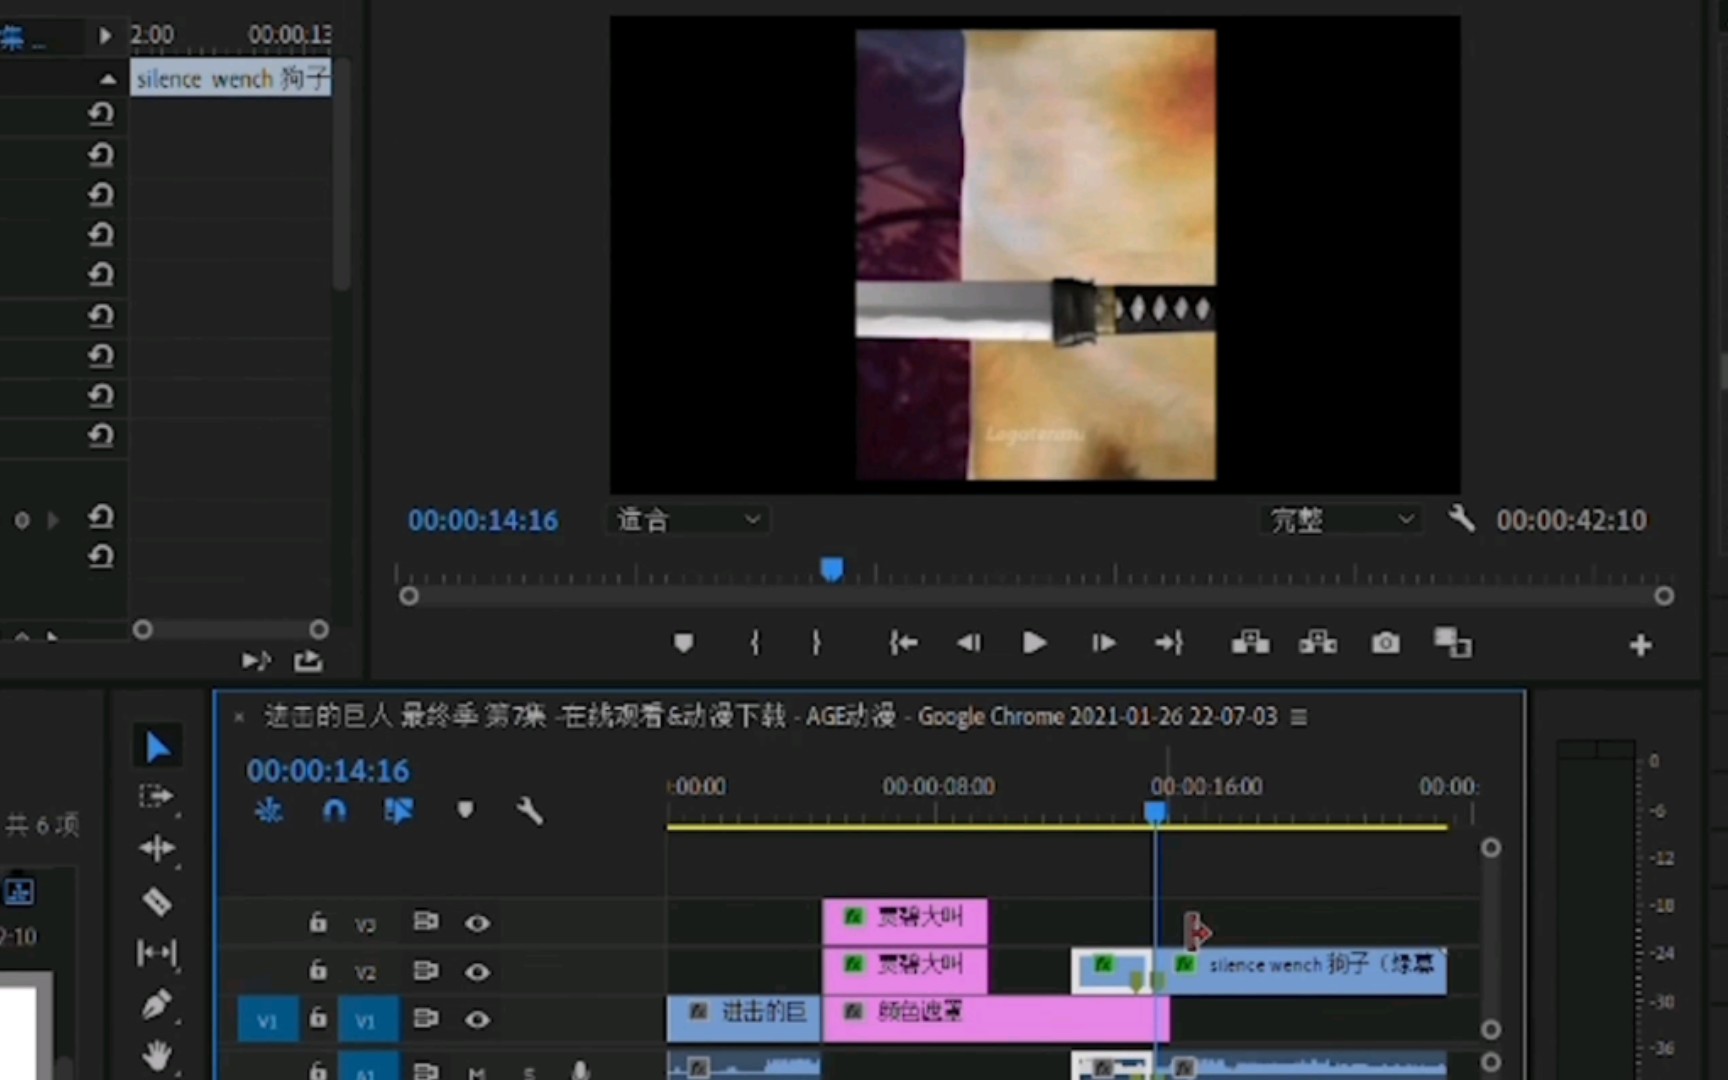Screen dimensions: 1728x1080
Task: Open the 适合 zoom level dropdown
Action: pyautogui.click(x=687, y=519)
